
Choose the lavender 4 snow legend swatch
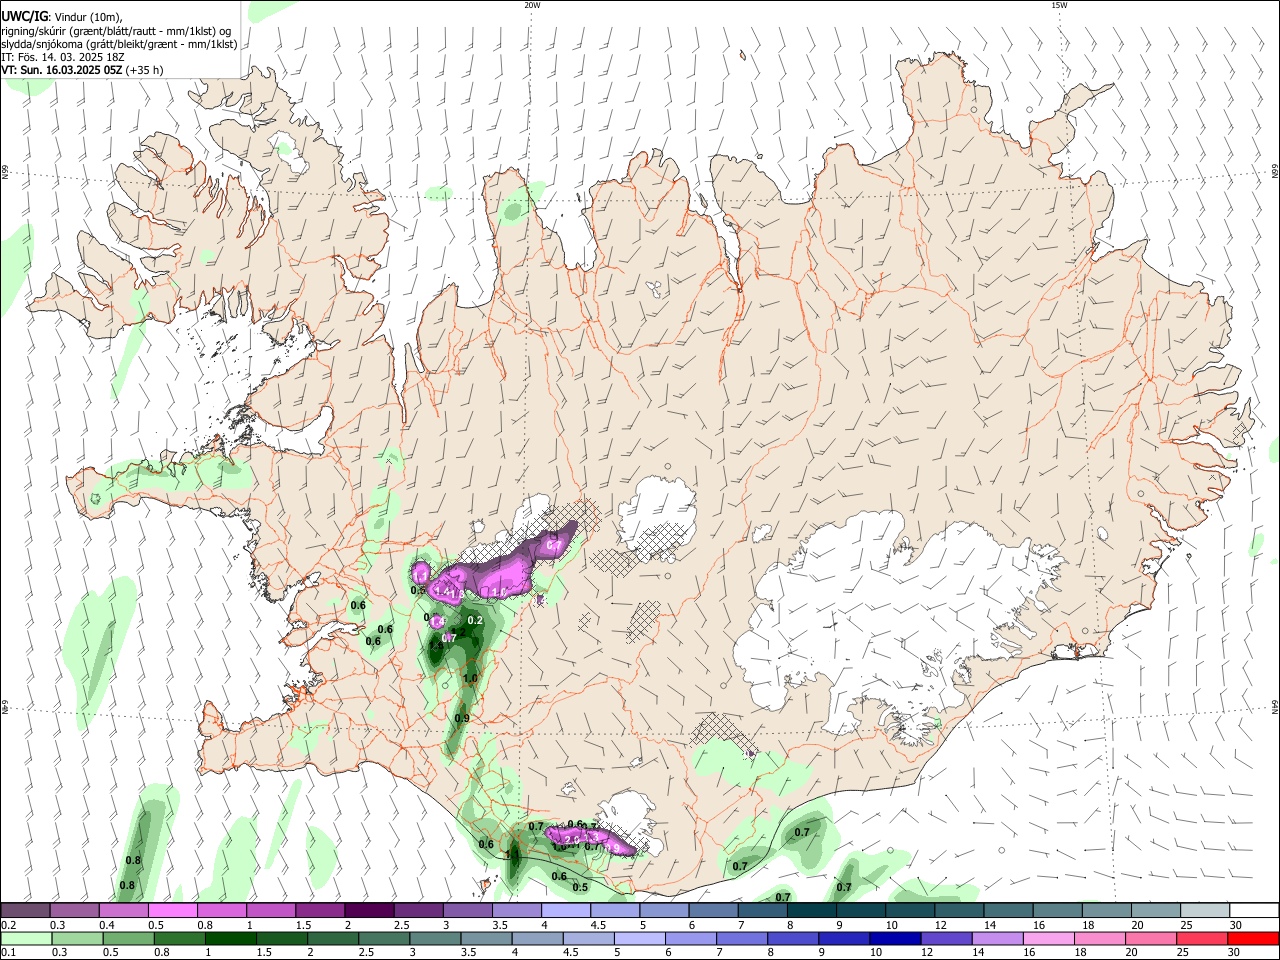(x=566, y=910)
